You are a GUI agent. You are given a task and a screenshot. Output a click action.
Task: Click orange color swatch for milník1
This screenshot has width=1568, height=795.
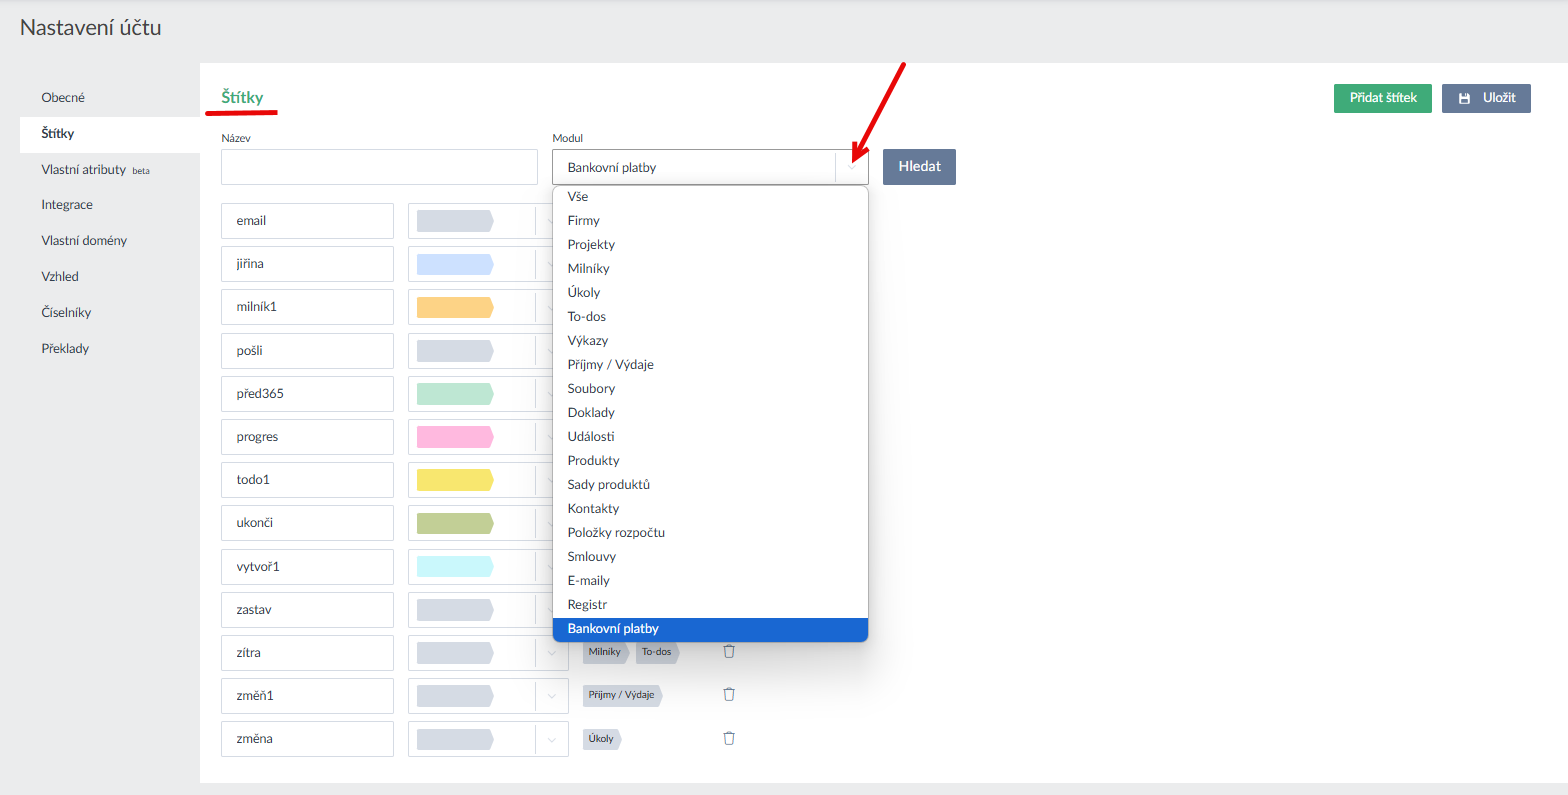click(x=455, y=307)
